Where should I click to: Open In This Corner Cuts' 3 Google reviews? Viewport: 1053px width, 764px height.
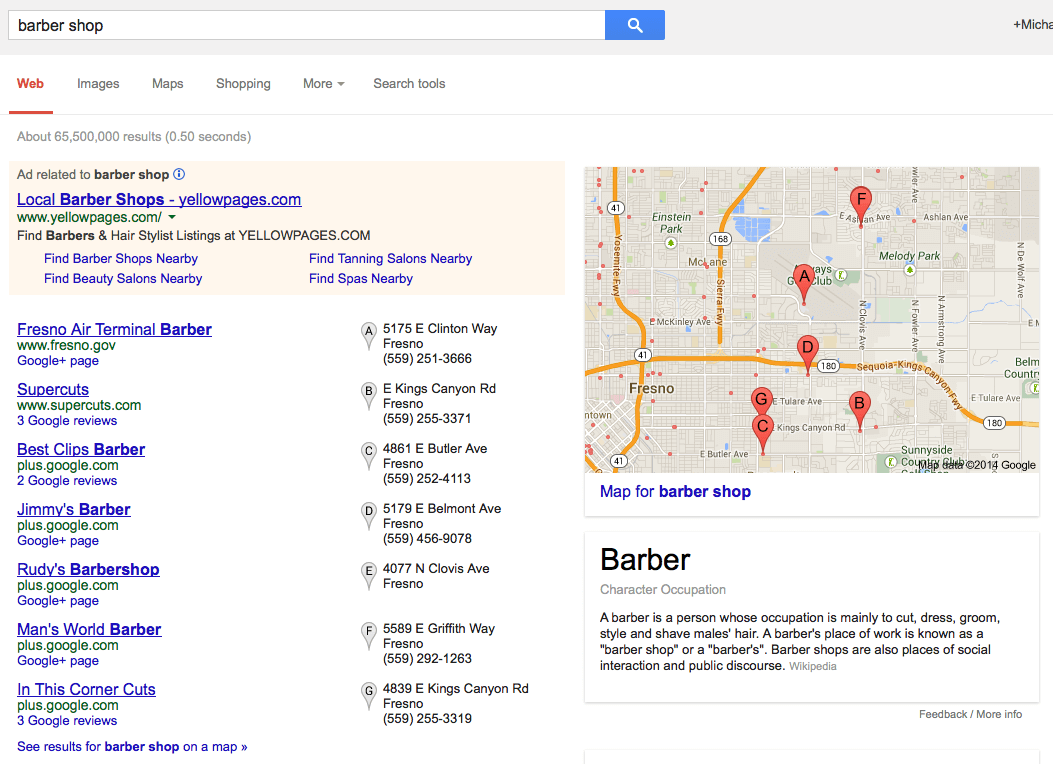coord(67,720)
